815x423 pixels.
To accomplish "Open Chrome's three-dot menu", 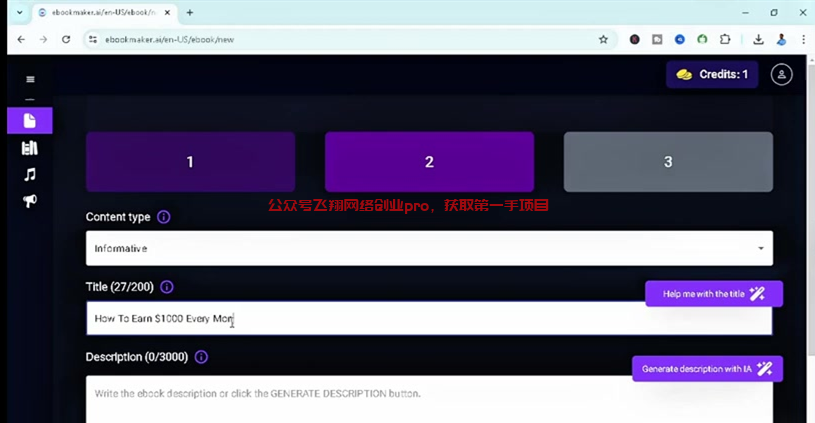I will point(802,39).
